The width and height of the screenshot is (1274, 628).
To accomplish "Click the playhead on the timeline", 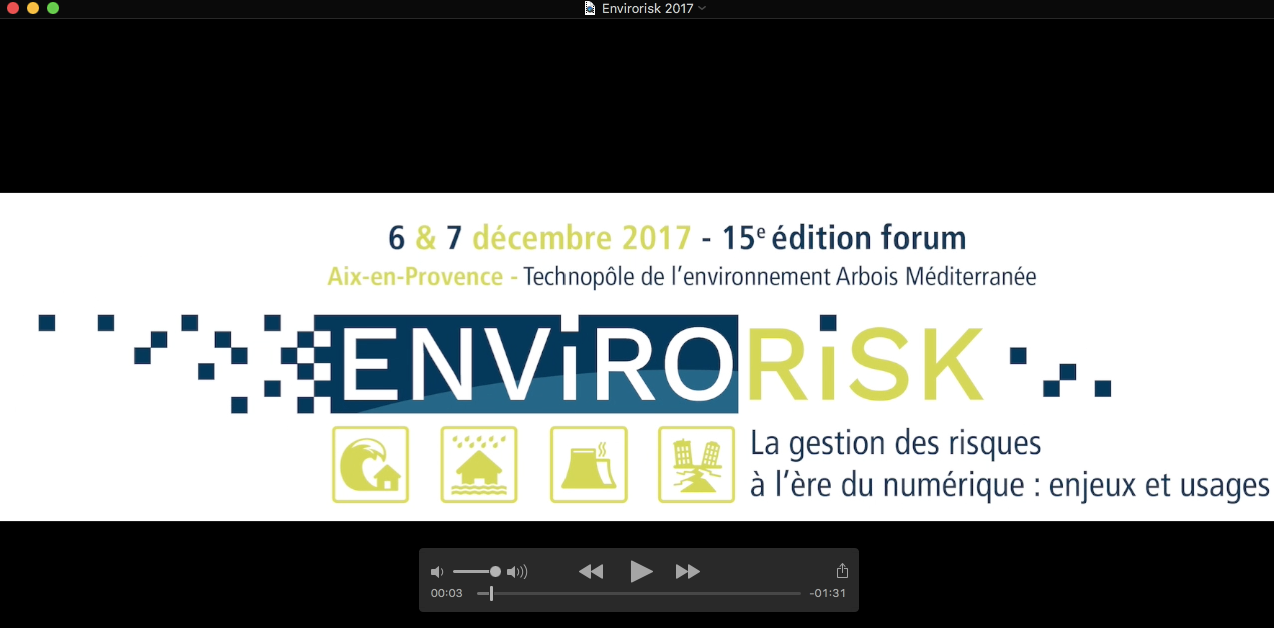I will point(491,593).
